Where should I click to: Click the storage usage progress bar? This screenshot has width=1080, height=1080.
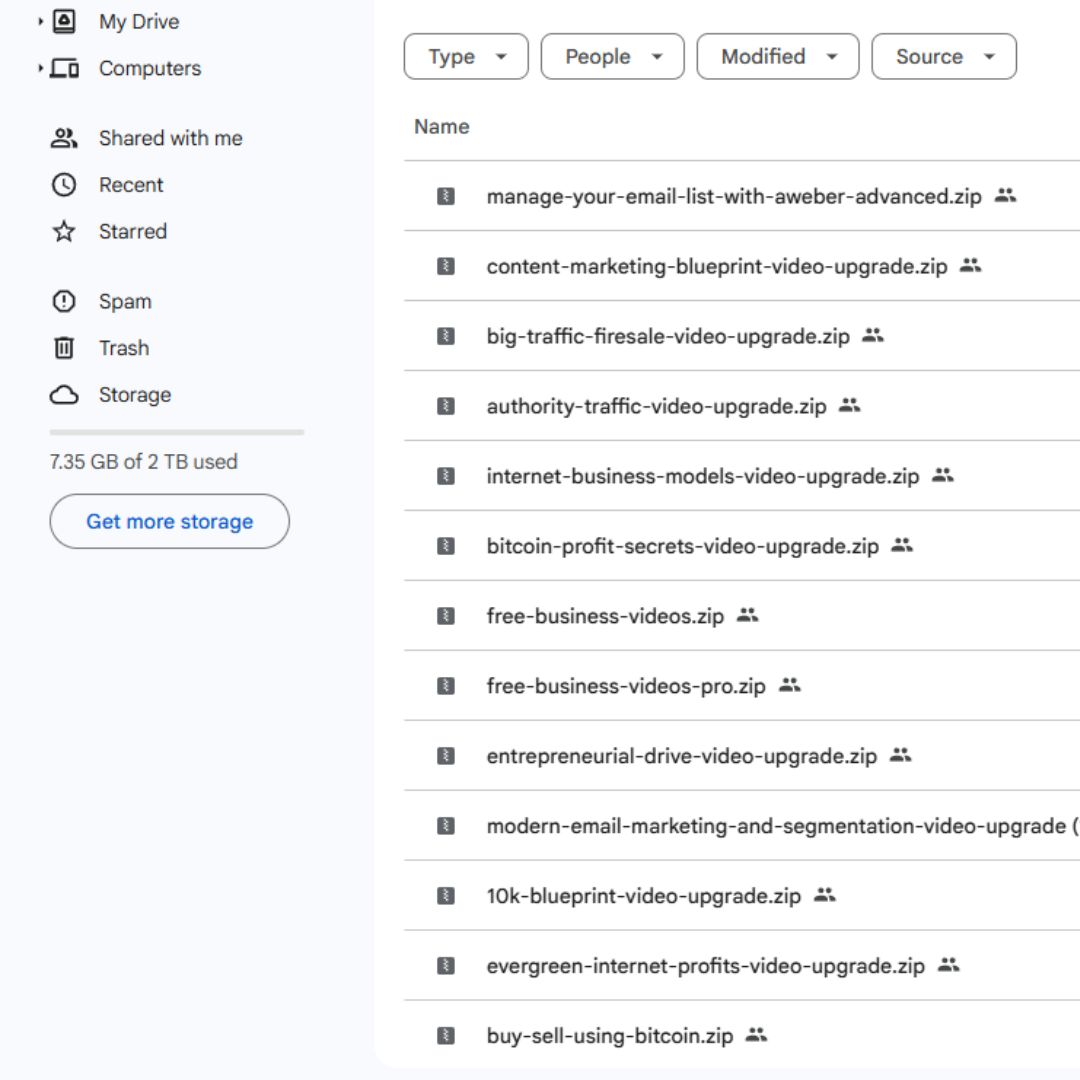[x=176, y=432]
